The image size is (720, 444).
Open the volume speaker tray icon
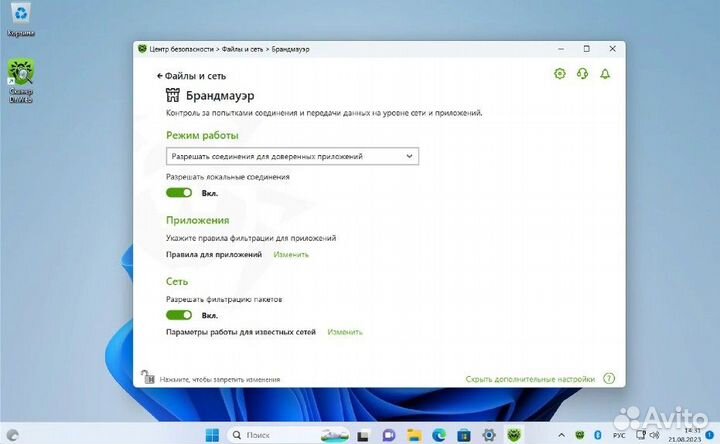click(x=655, y=434)
